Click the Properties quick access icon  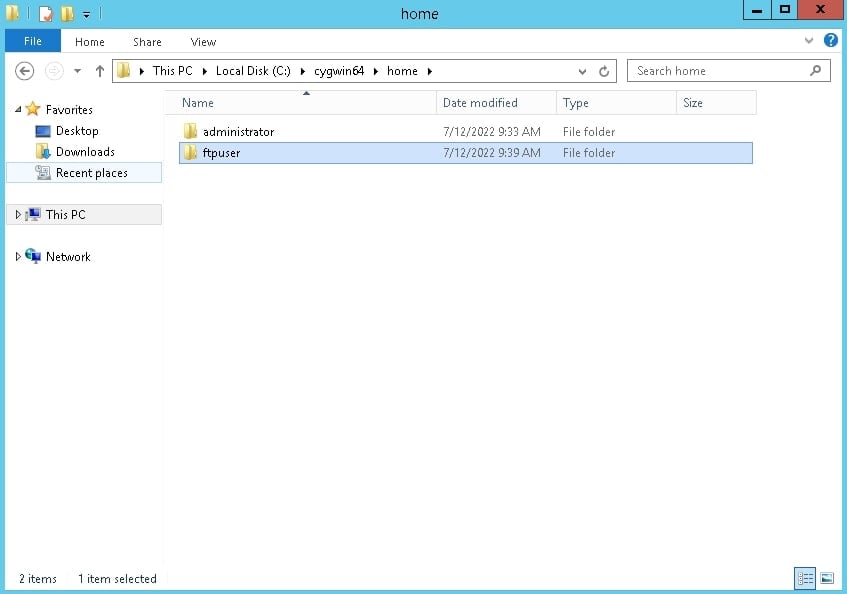(x=46, y=14)
